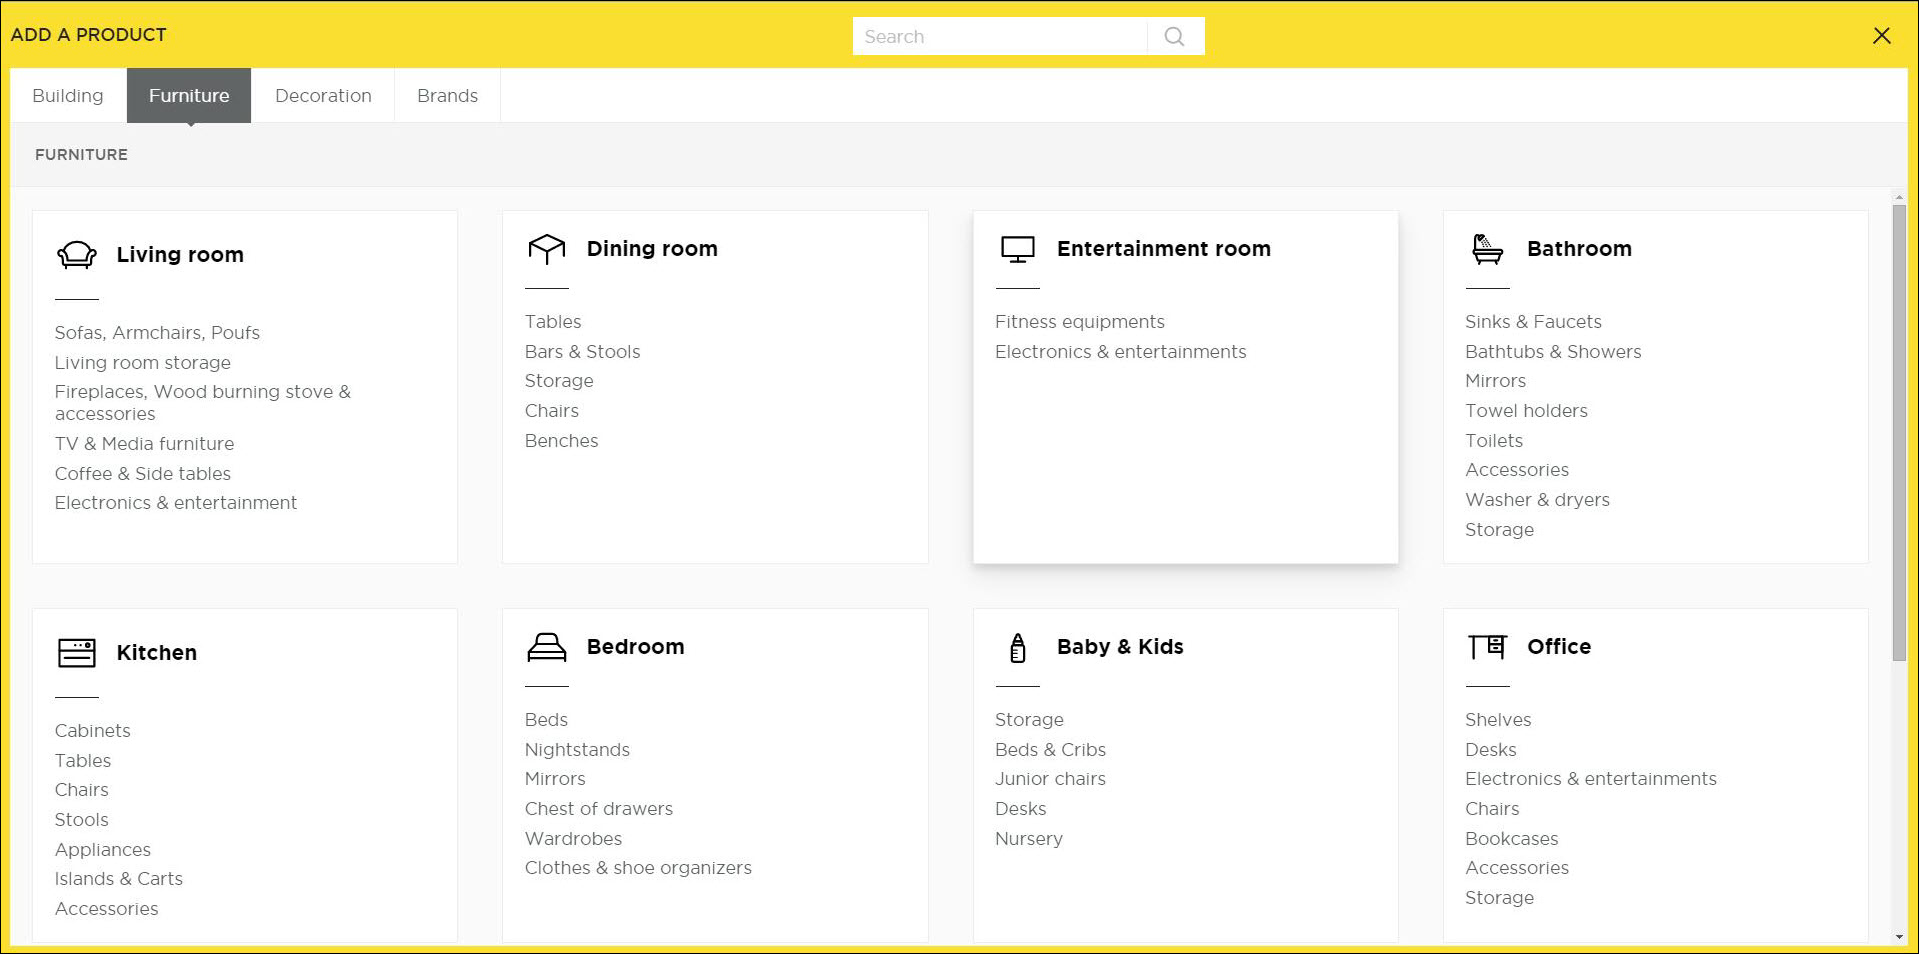Open Washer & dryers
1919x954 pixels.
pyautogui.click(x=1537, y=500)
